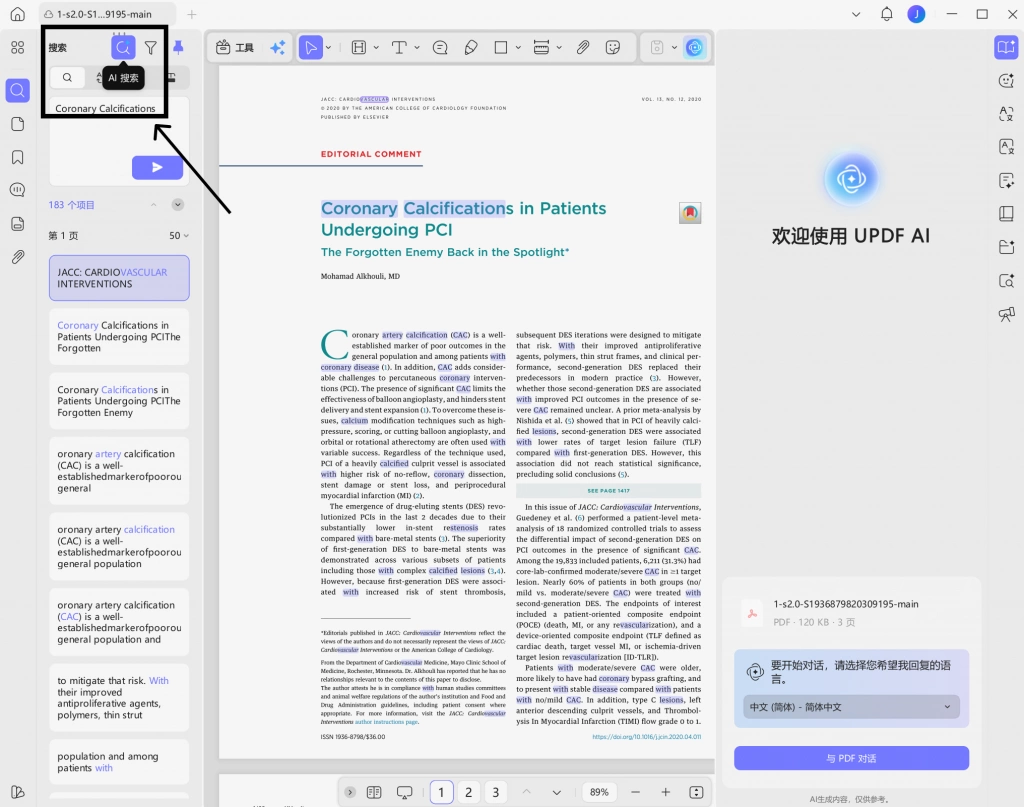The height and width of the screenshot is (807, 1024).
Task: Select the pencil drawing tool
Action: pos(471,48)
